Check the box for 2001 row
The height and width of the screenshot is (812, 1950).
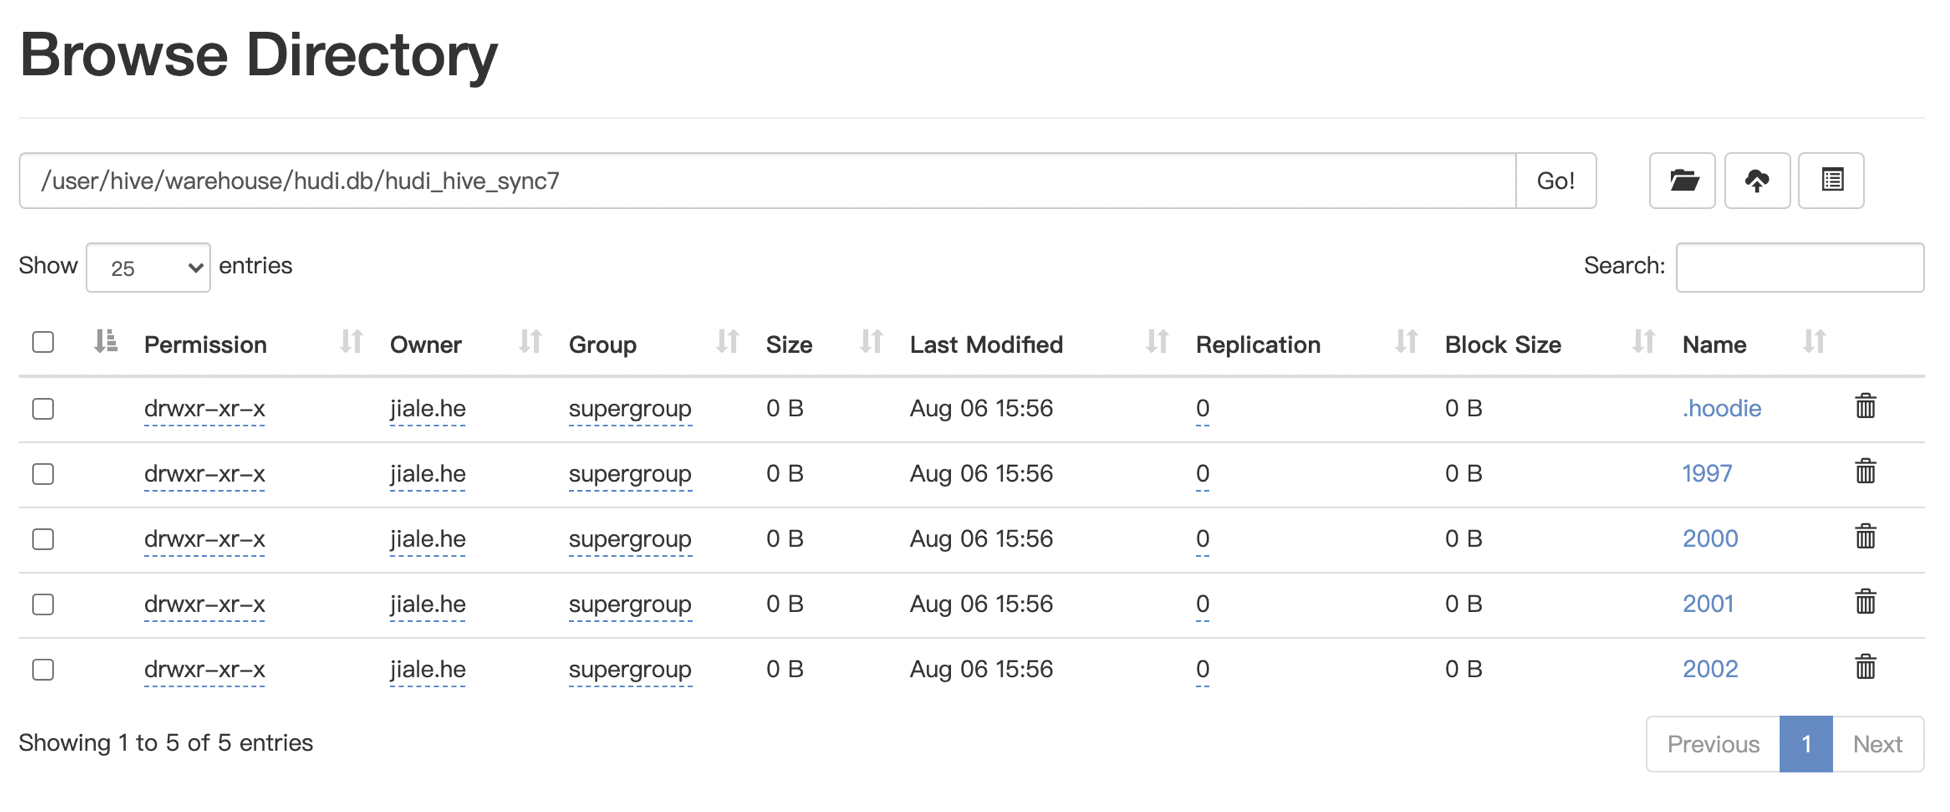43,604
